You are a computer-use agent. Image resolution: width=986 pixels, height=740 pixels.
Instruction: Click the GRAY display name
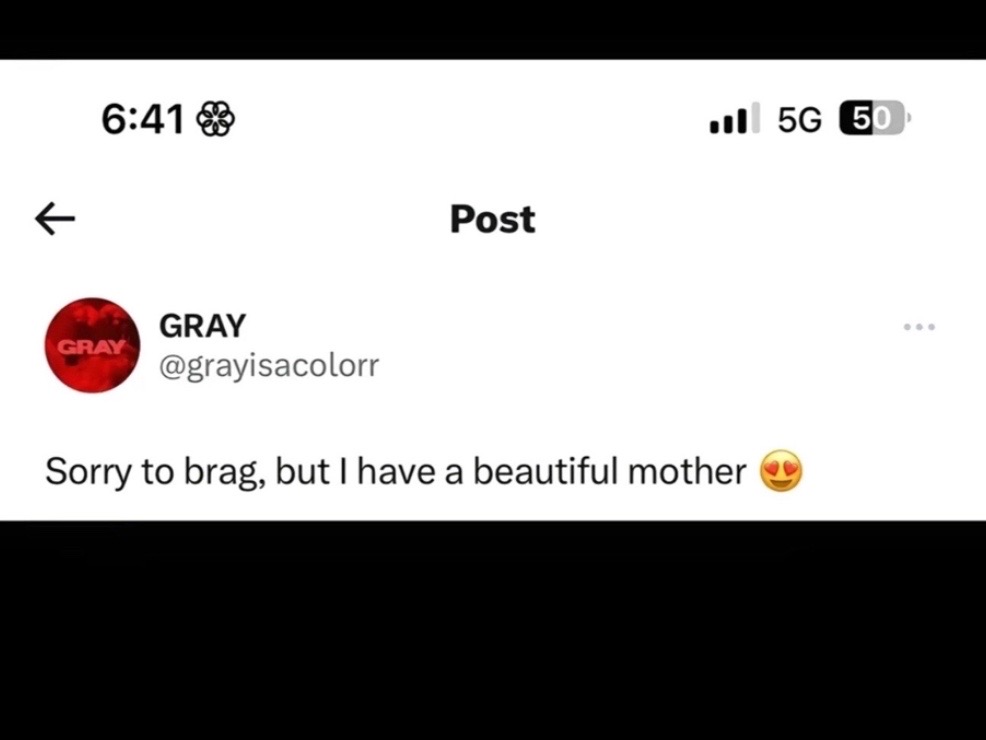tap(202, 326)
